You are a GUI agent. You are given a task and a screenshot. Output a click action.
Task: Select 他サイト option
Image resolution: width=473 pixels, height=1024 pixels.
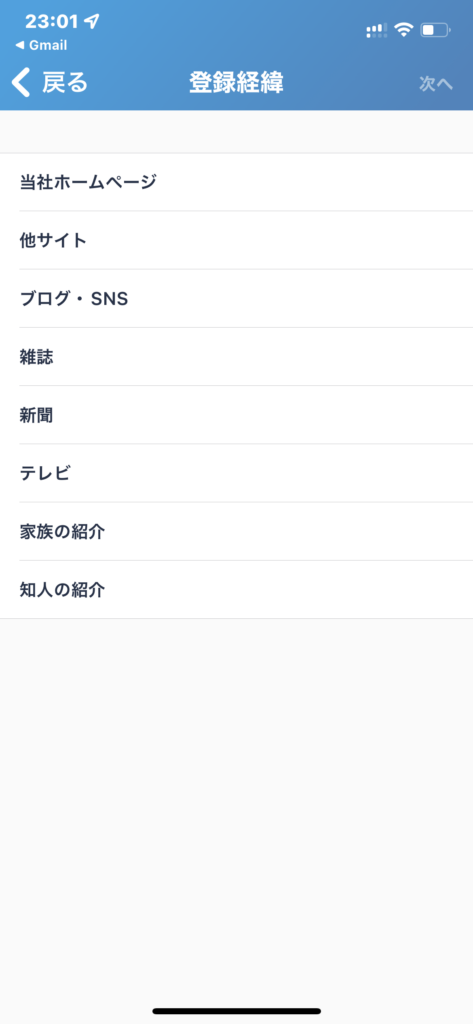coord(236,240)
